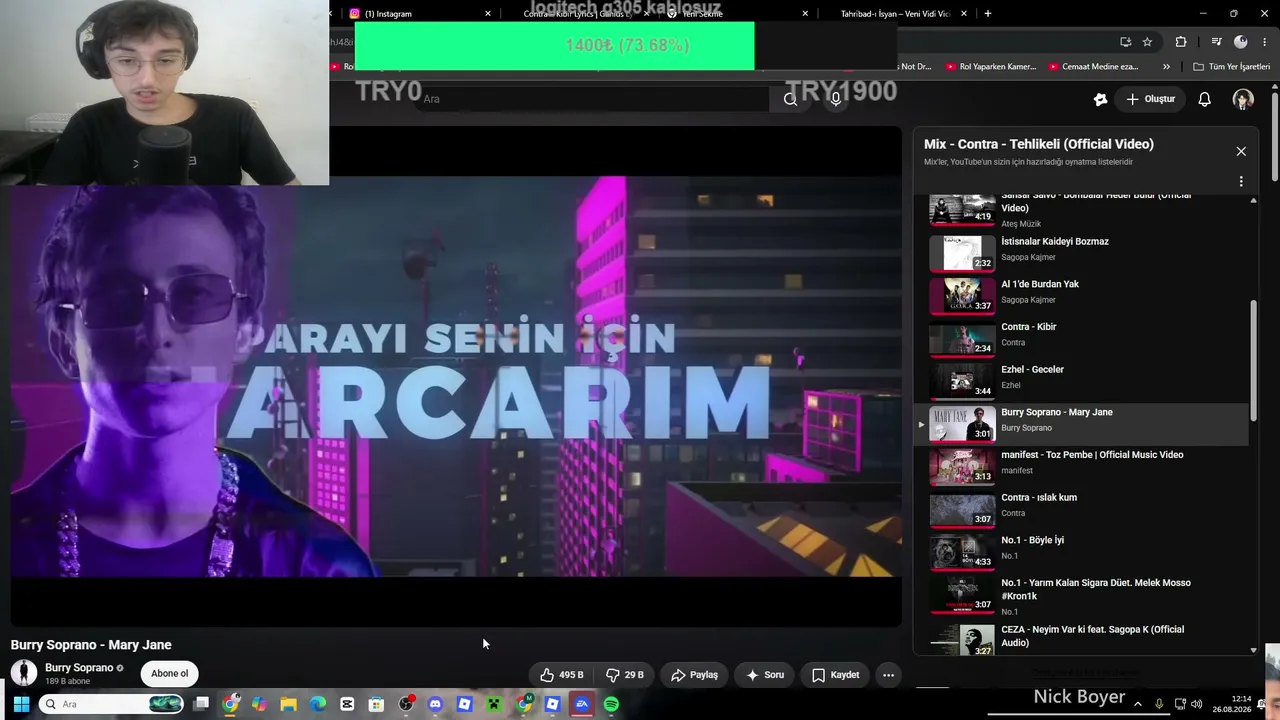The width and height of the screenshot is (1280, 720).
Task: Click the YouTube search input field
Action: 594,99
